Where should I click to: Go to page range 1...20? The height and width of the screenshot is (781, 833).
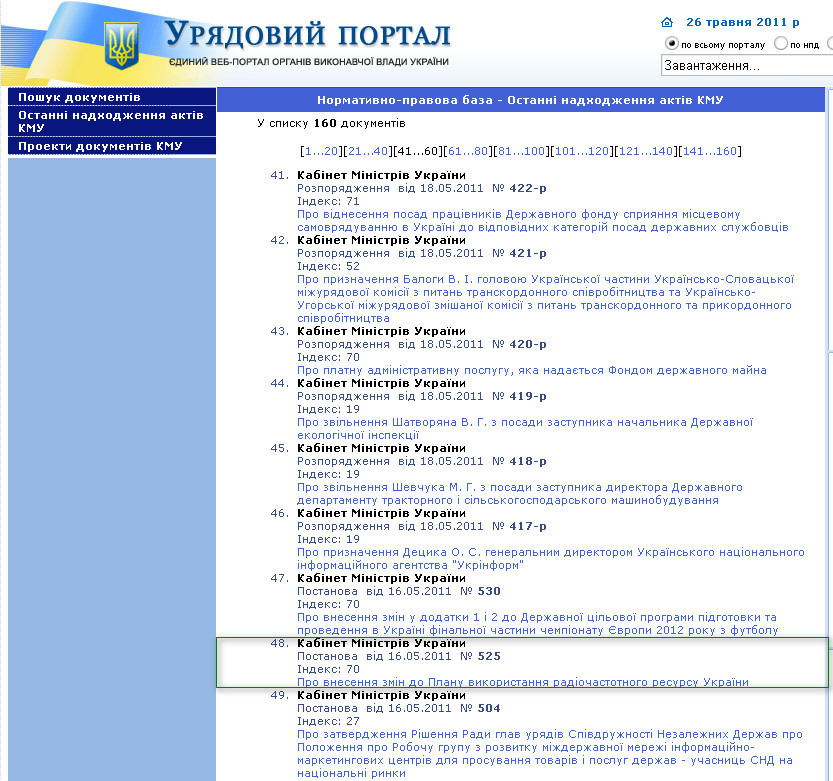[x=321, y=151]
